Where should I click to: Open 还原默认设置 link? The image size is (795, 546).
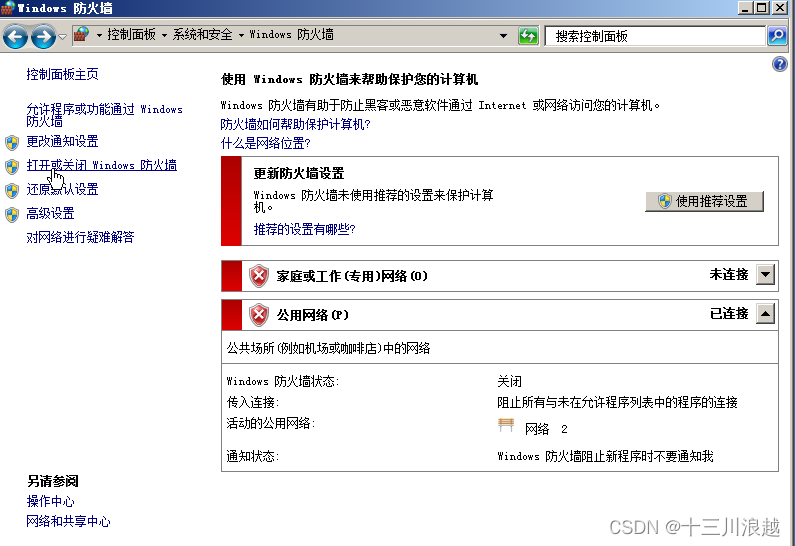point(62,189)
